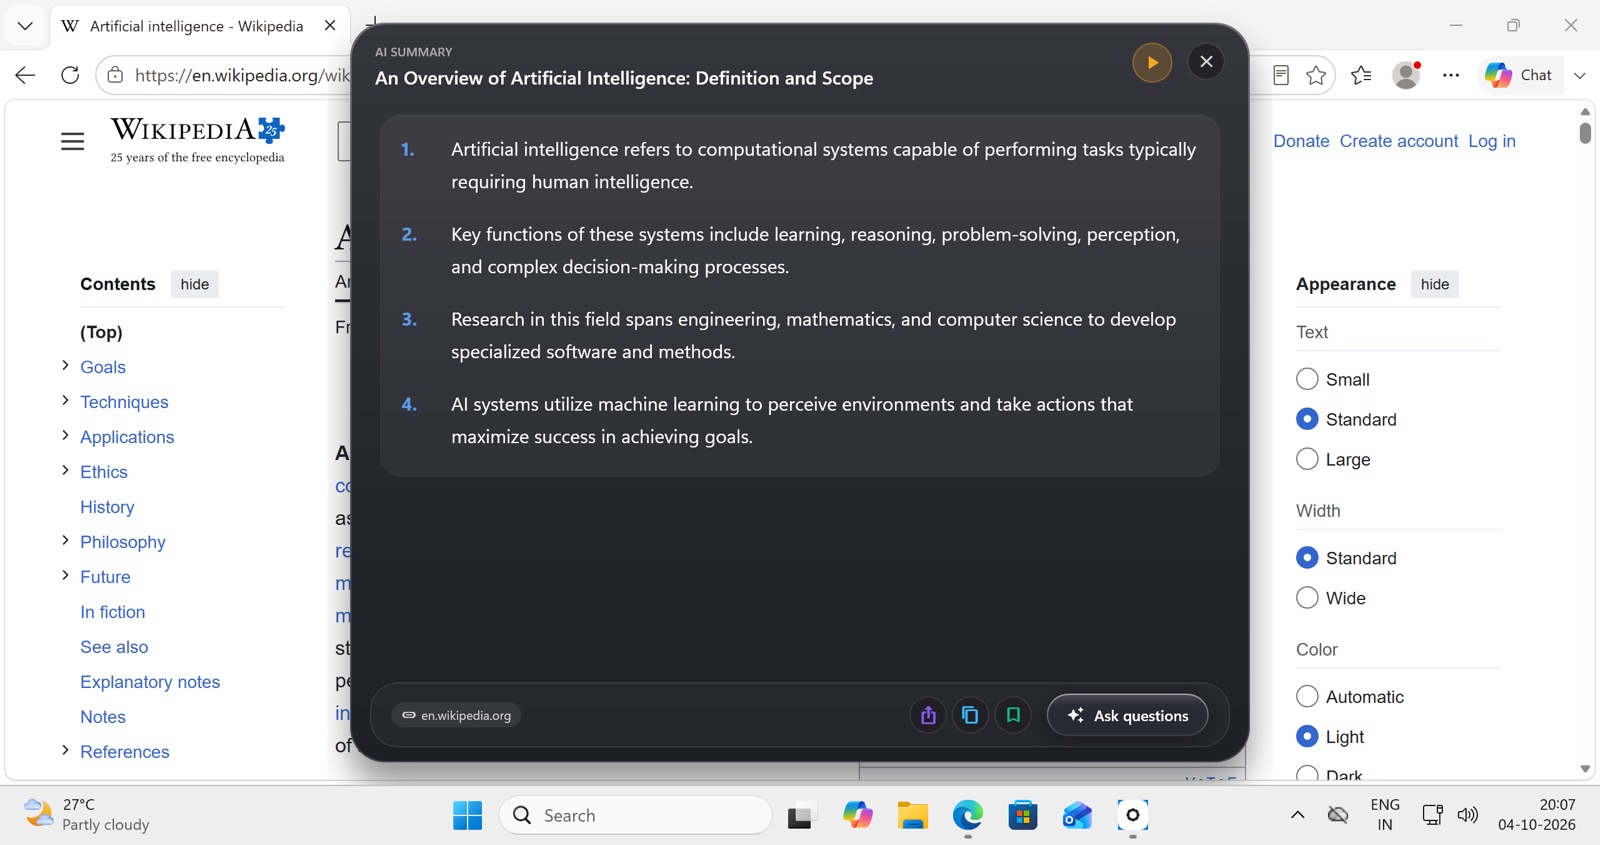Bookmark the AI summary
1600x845 pixels.
pyautogui.click(x=1013, y=715)
